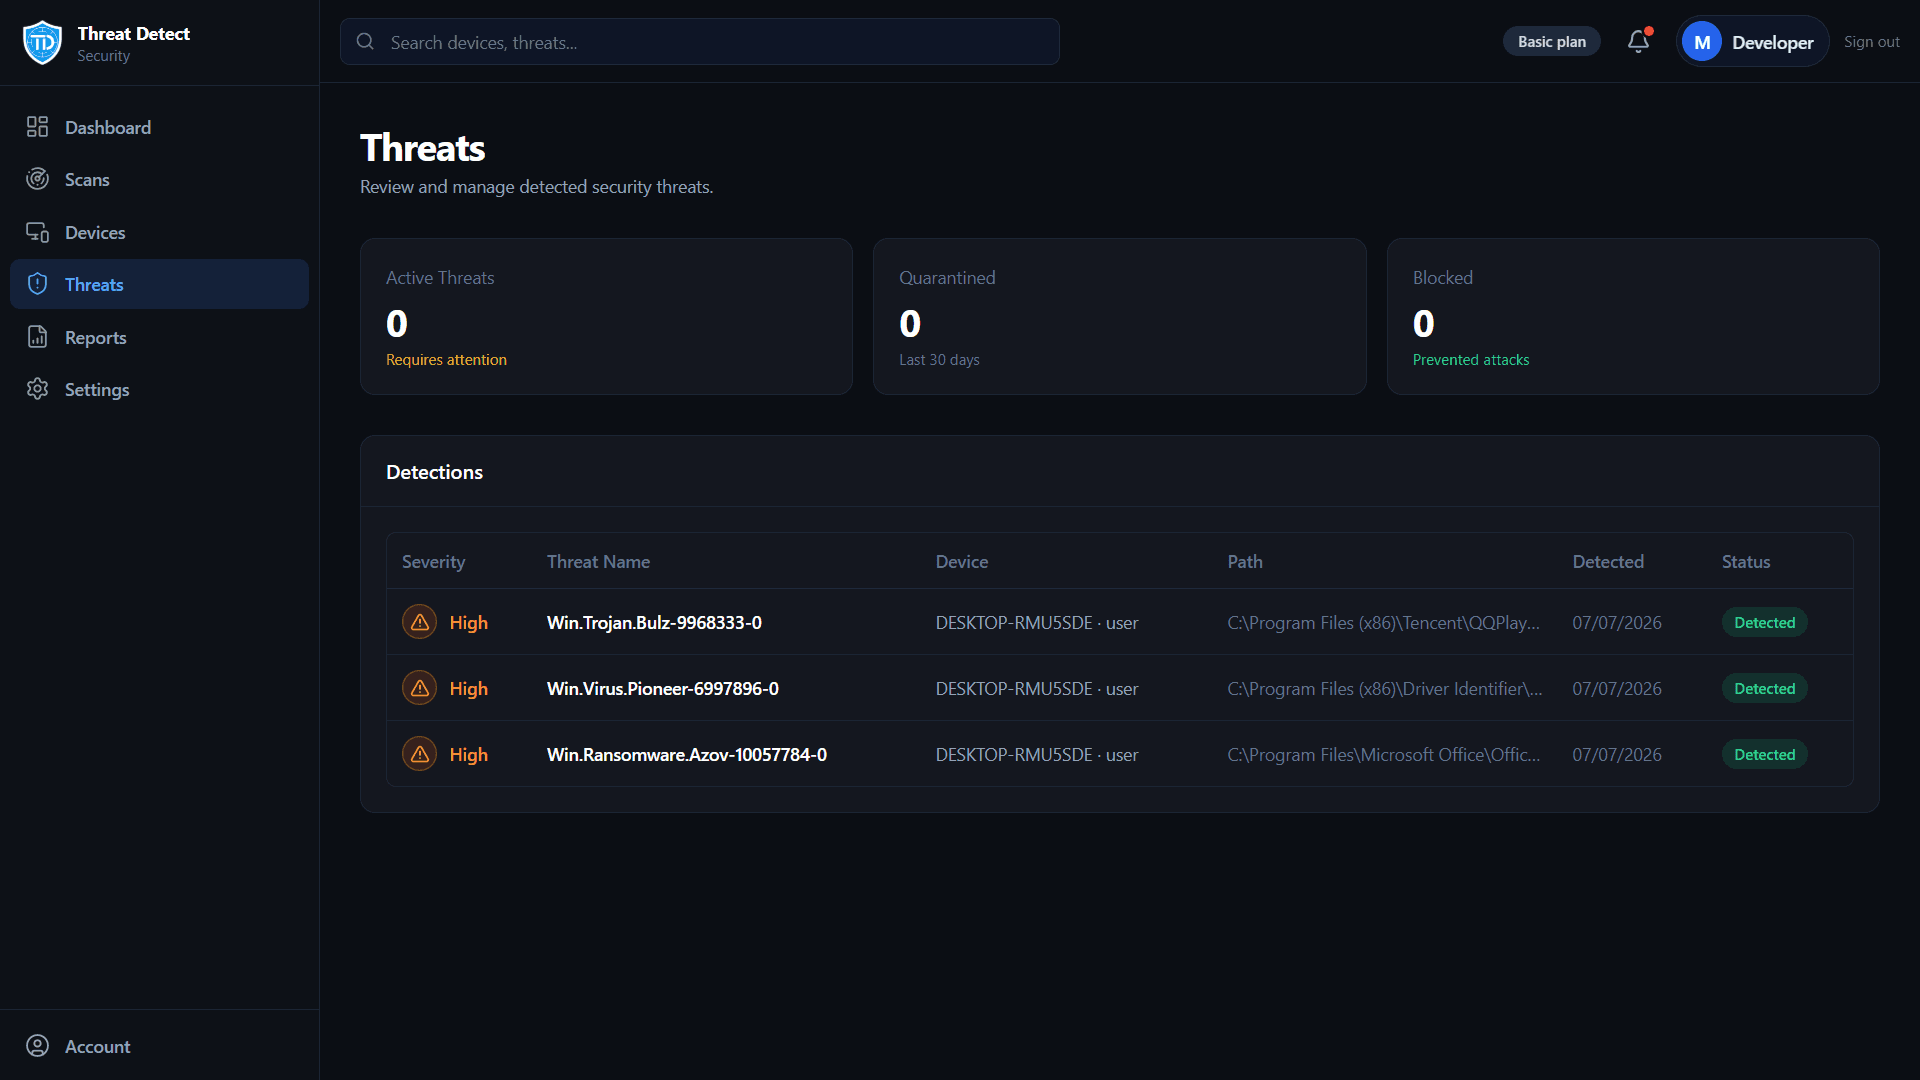This screenshot has height=1080, width=1920.
Task: Click the Devices icon in sidebar
Action: coord(37,232)
